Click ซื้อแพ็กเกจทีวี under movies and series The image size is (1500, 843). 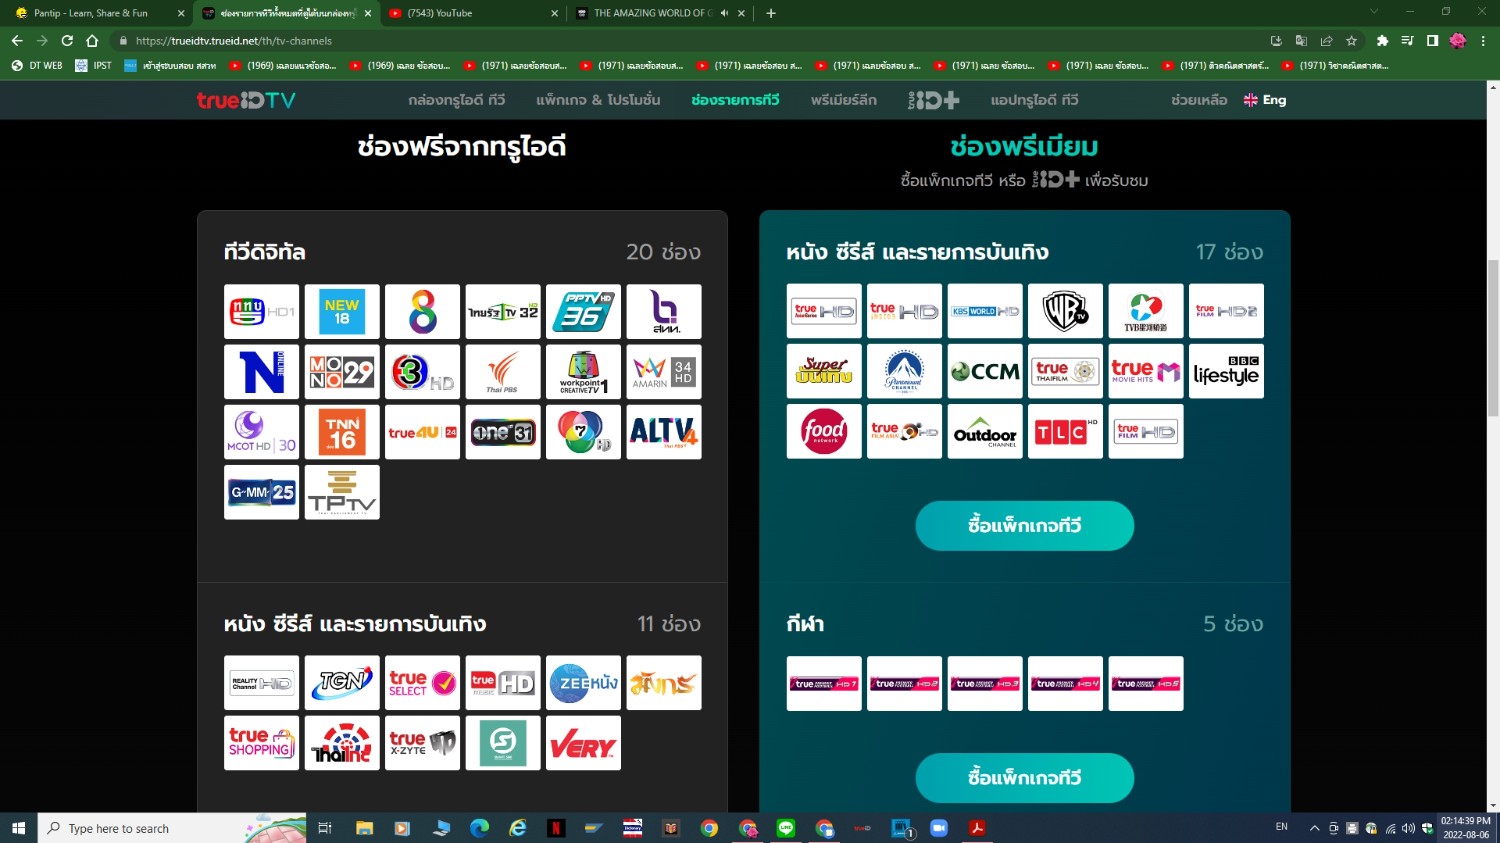click(1025, 526)
